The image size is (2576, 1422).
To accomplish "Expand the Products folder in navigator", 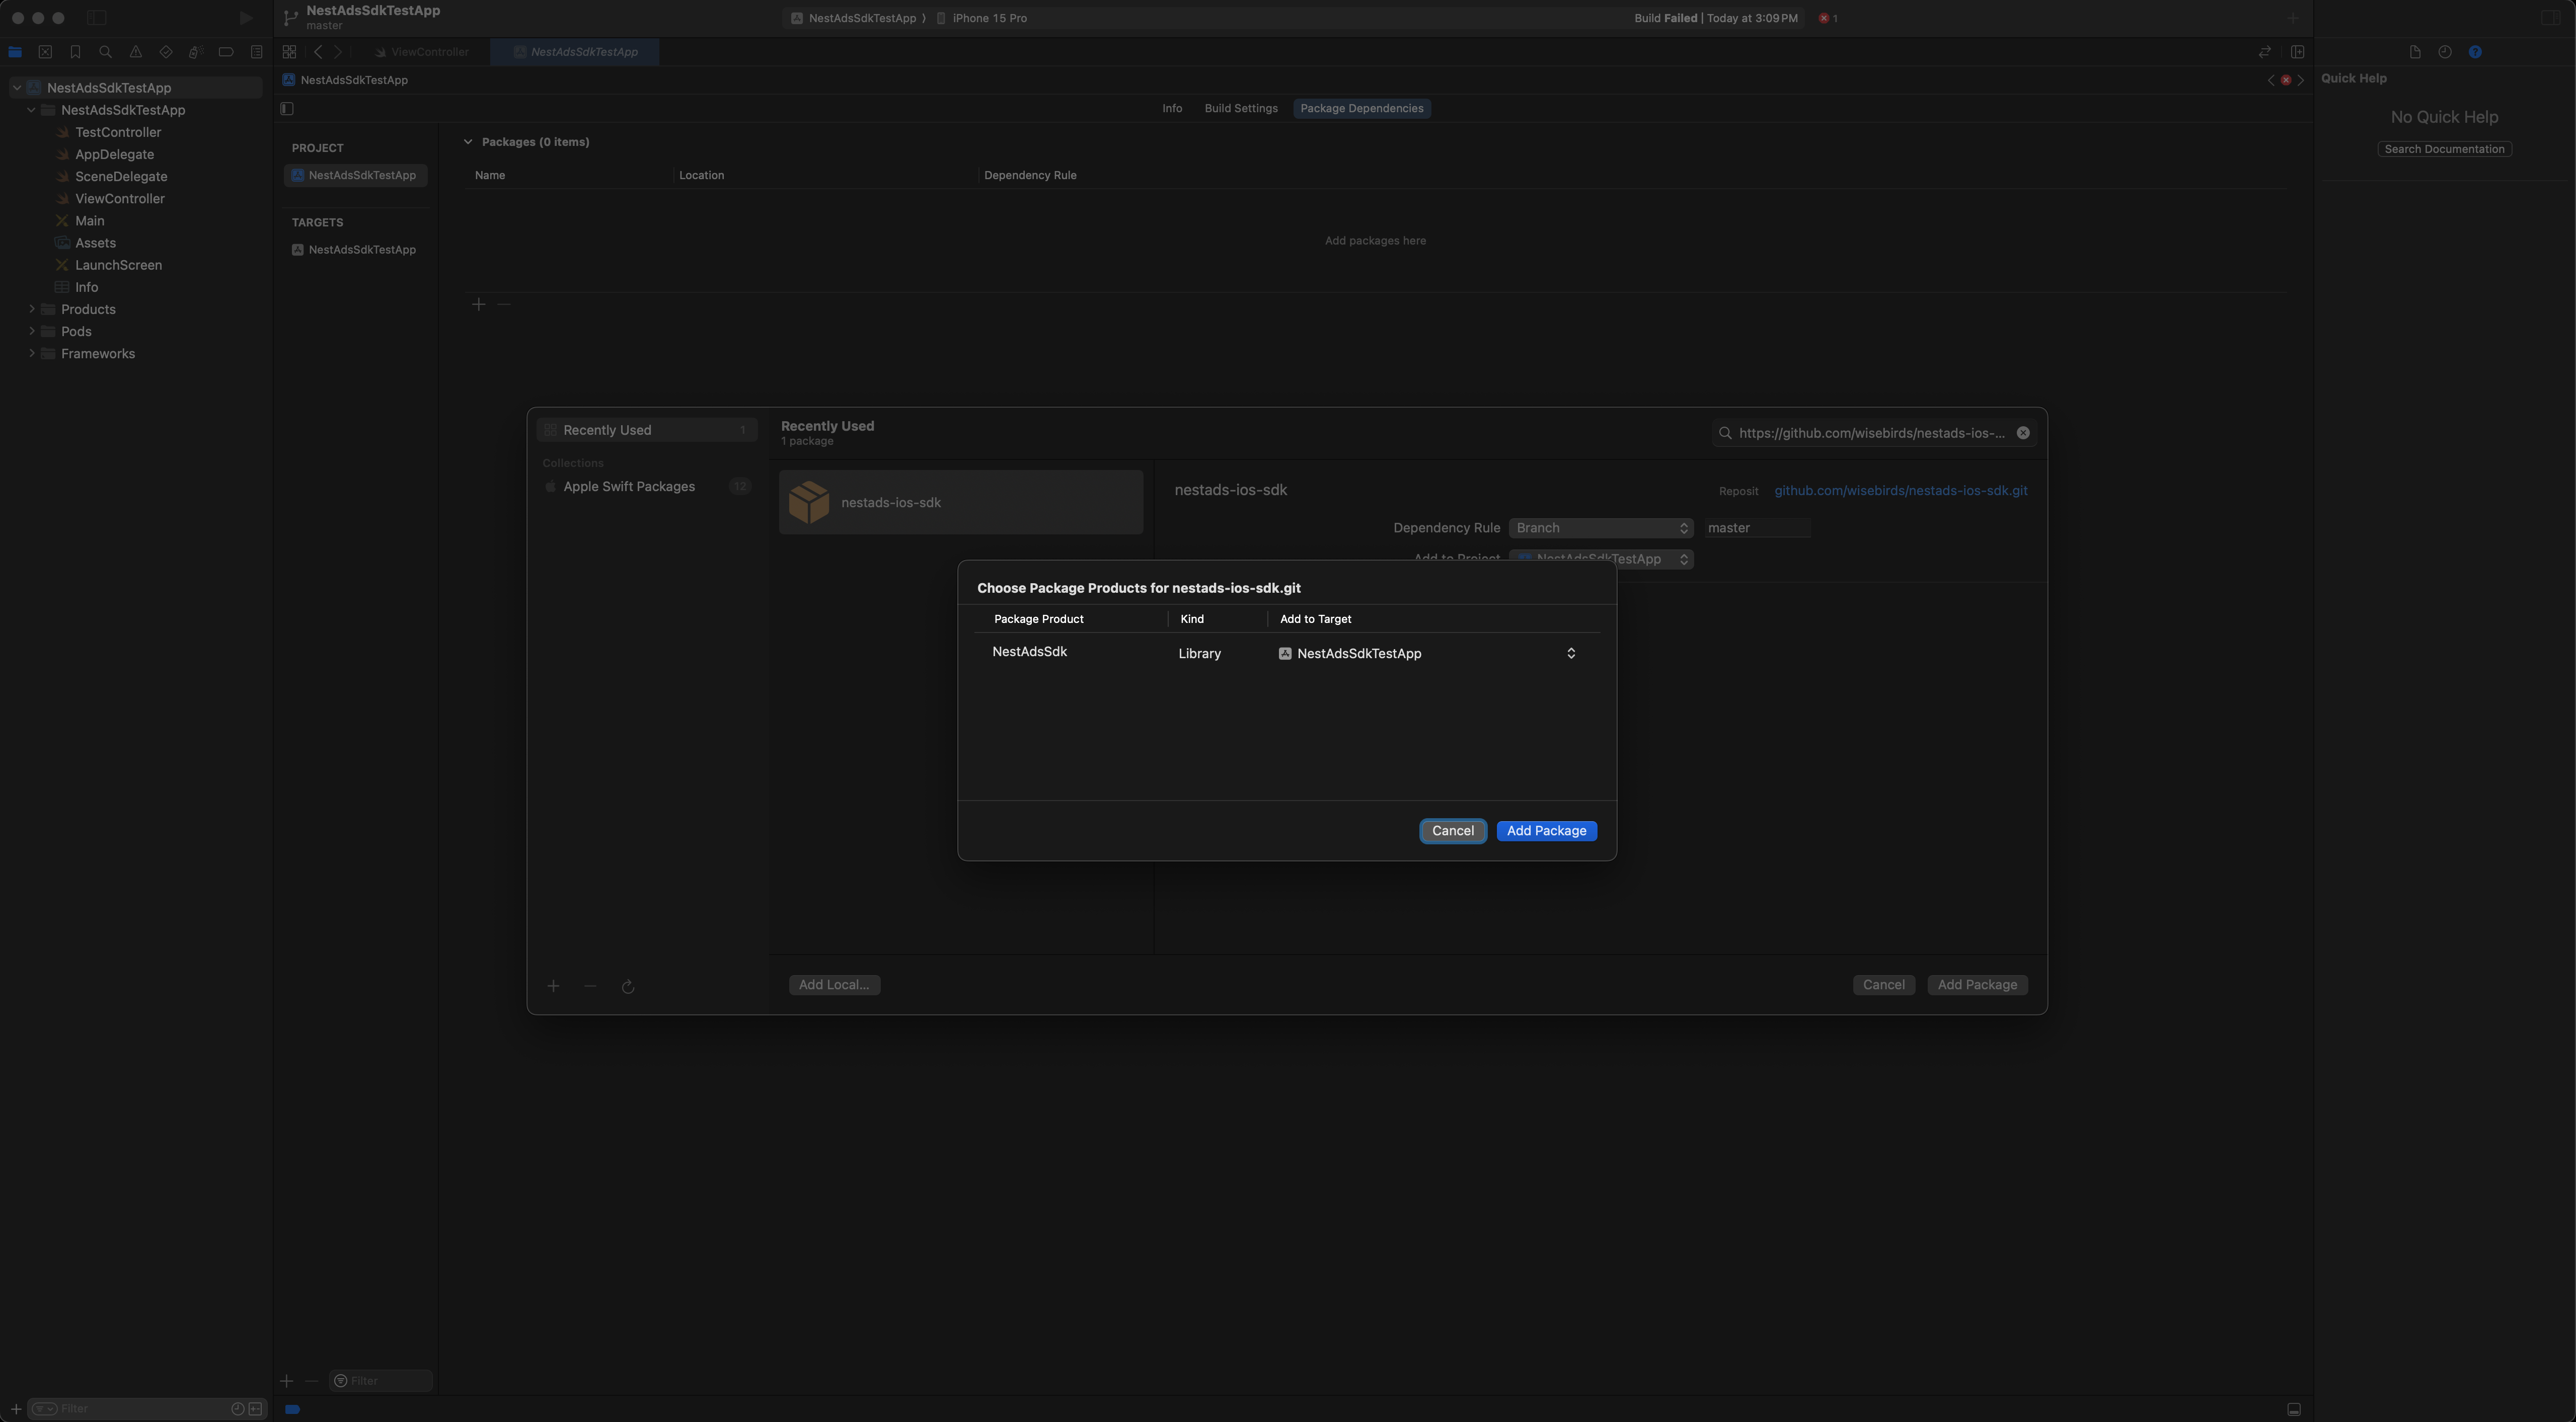I will click(x=32, y=309).
